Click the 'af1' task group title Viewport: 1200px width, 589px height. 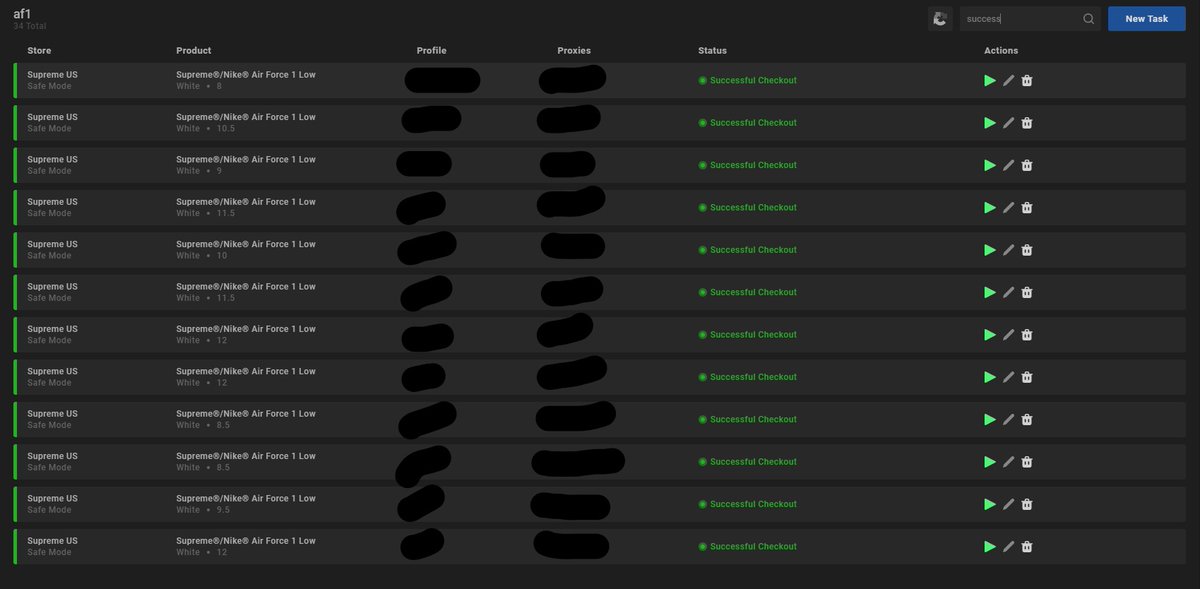click(x=22, y=13)
